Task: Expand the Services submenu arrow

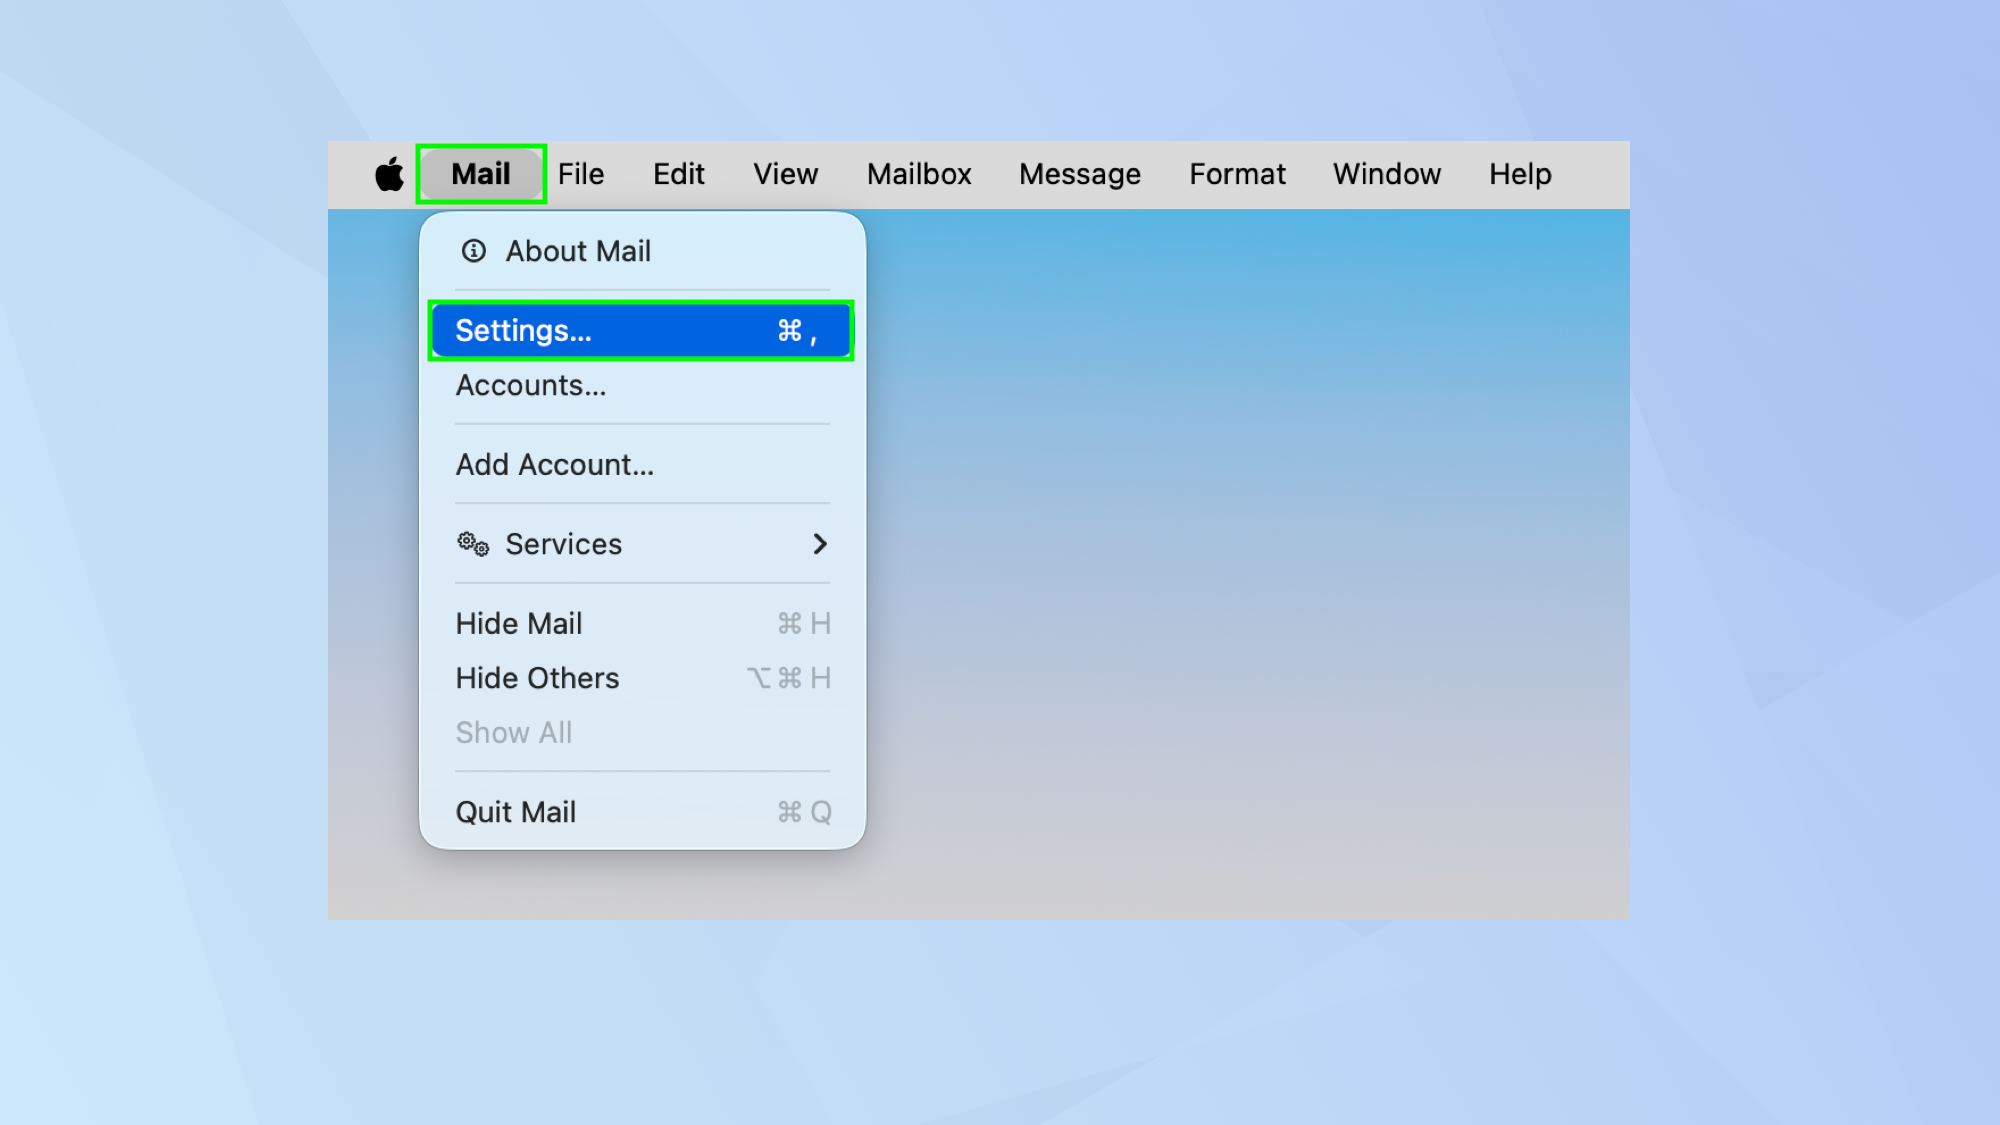Action: coord(821,544)
